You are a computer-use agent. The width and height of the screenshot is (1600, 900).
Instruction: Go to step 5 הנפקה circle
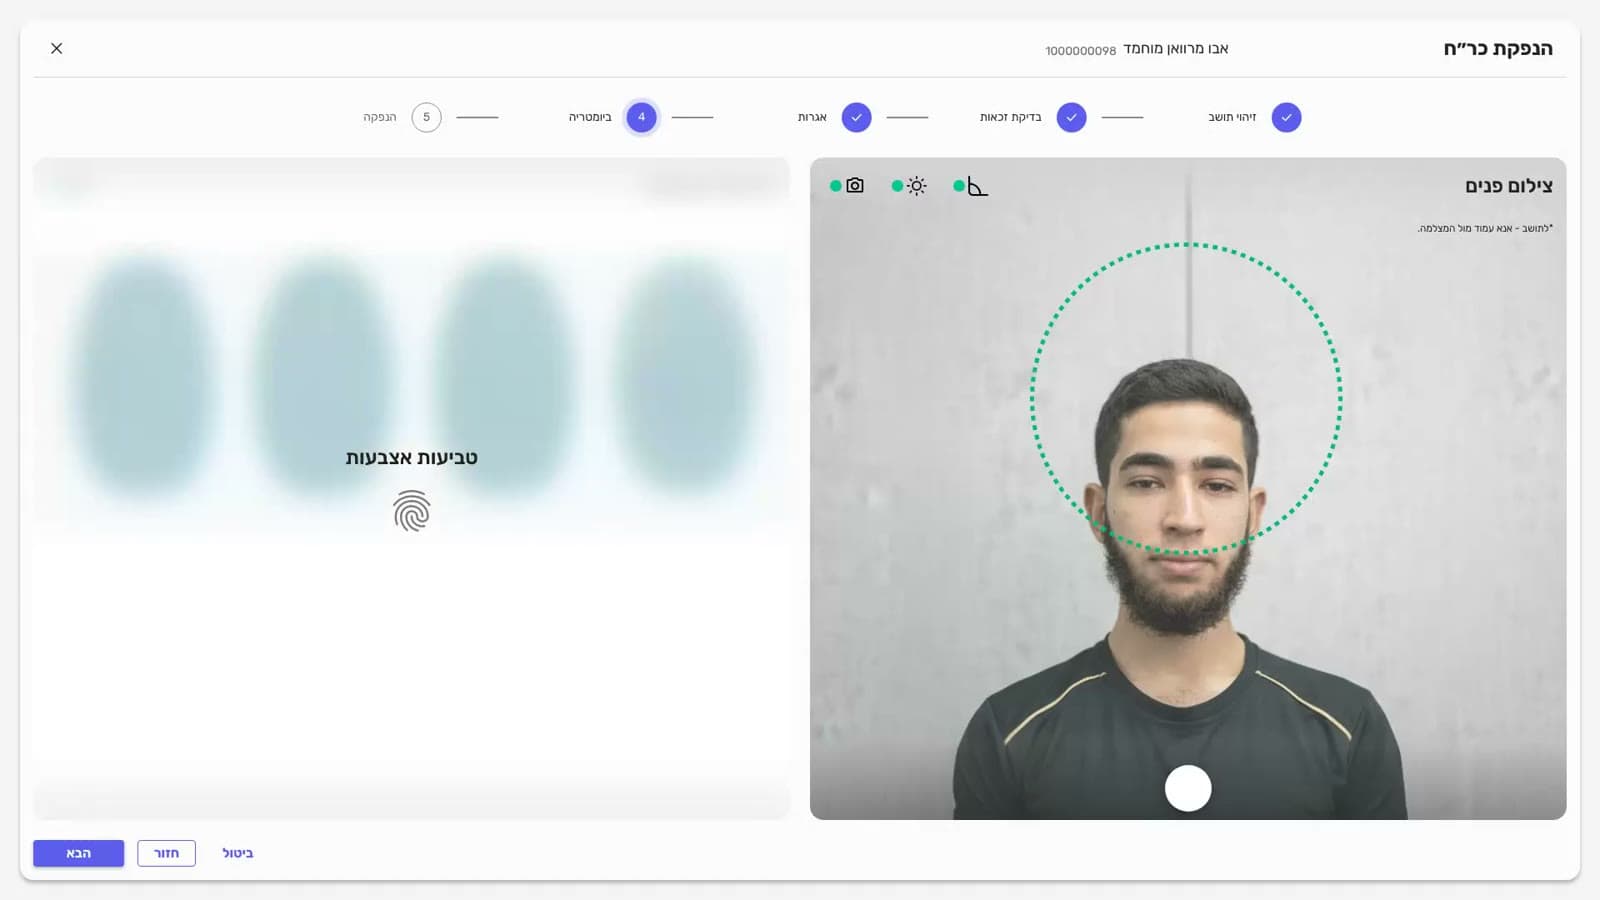tap(426, 117)
